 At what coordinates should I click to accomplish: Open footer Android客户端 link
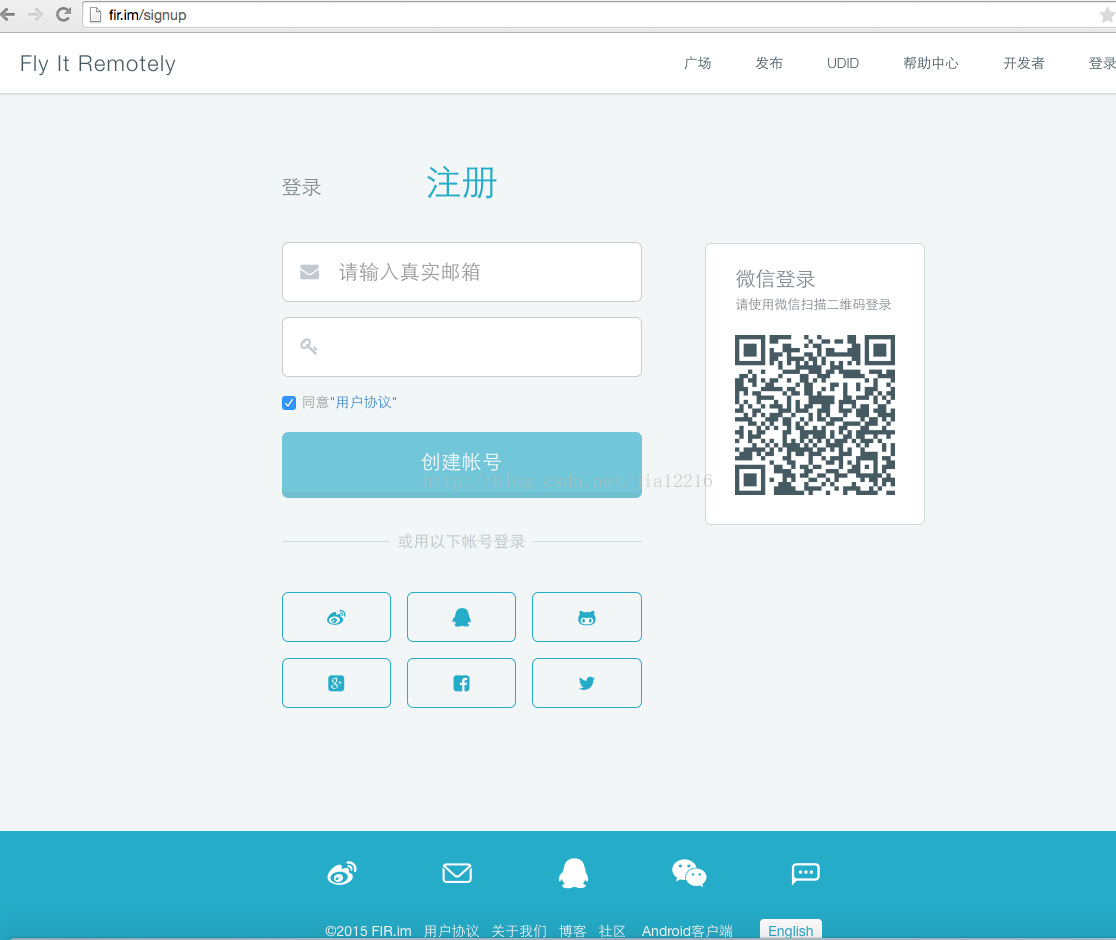[687, 931]
